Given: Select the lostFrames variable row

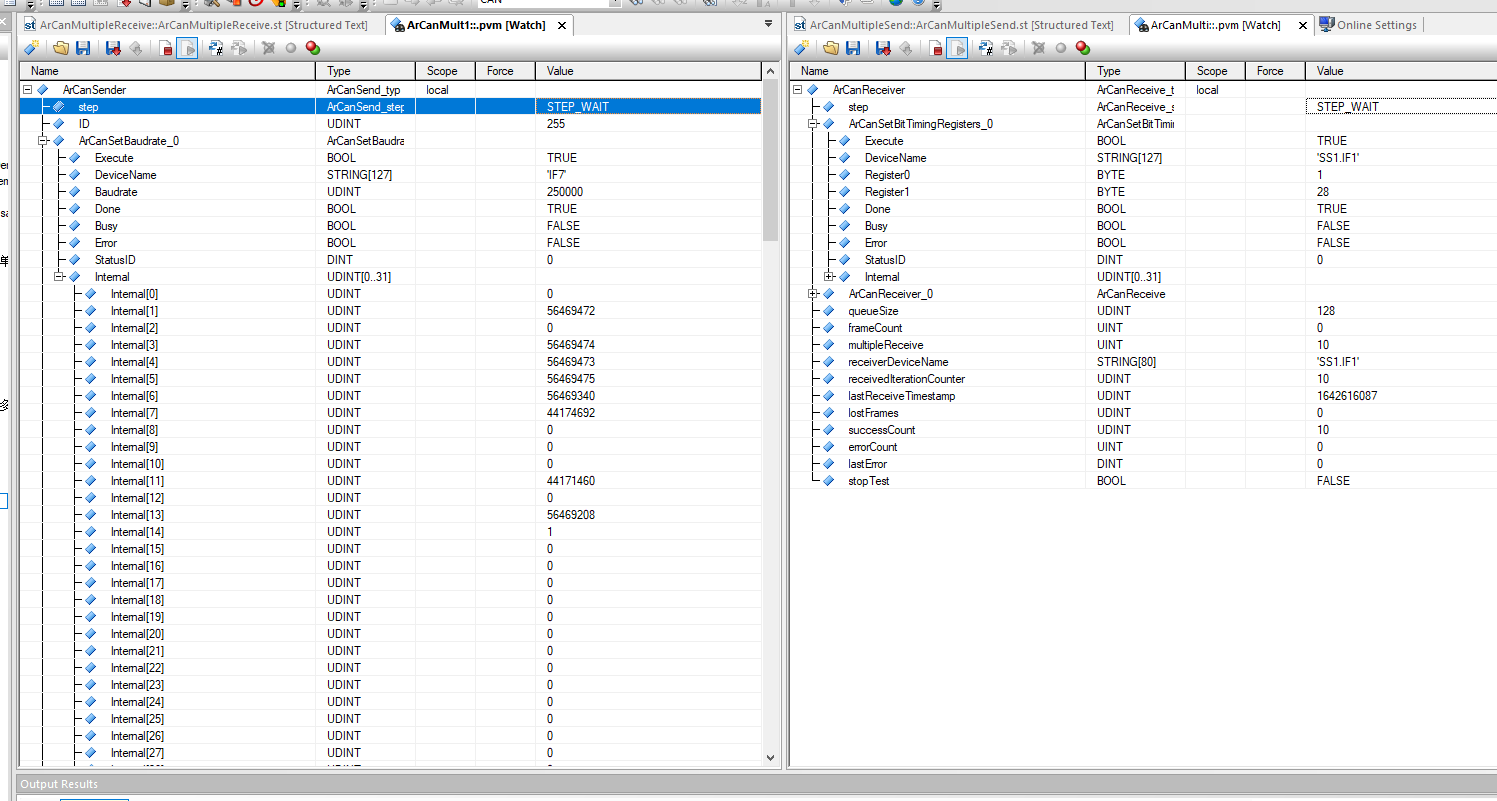Looking at the screenshot, I should [x=1143, y=413].
